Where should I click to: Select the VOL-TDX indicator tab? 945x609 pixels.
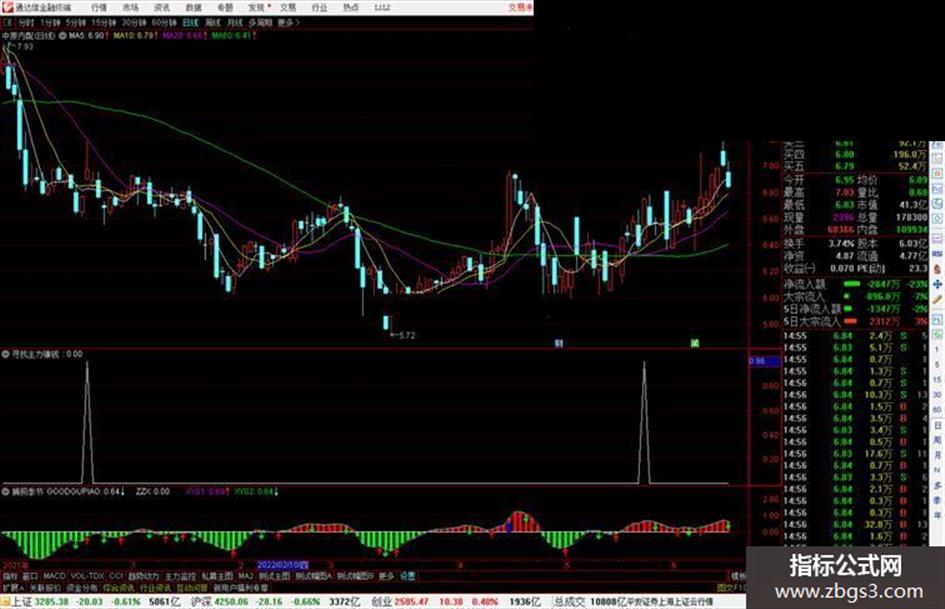(x=88, y=576)
